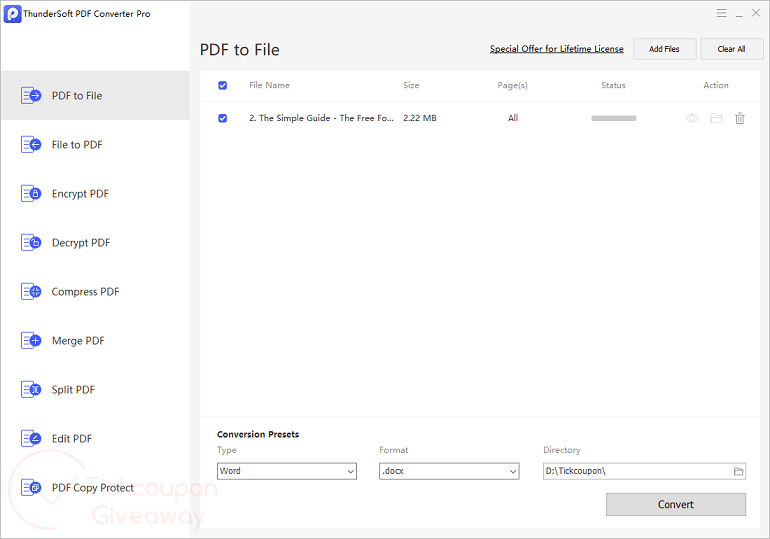Open the Type dropdown showing Word
The width and height of the screenshot is (770, 539).
coord(287,471)
